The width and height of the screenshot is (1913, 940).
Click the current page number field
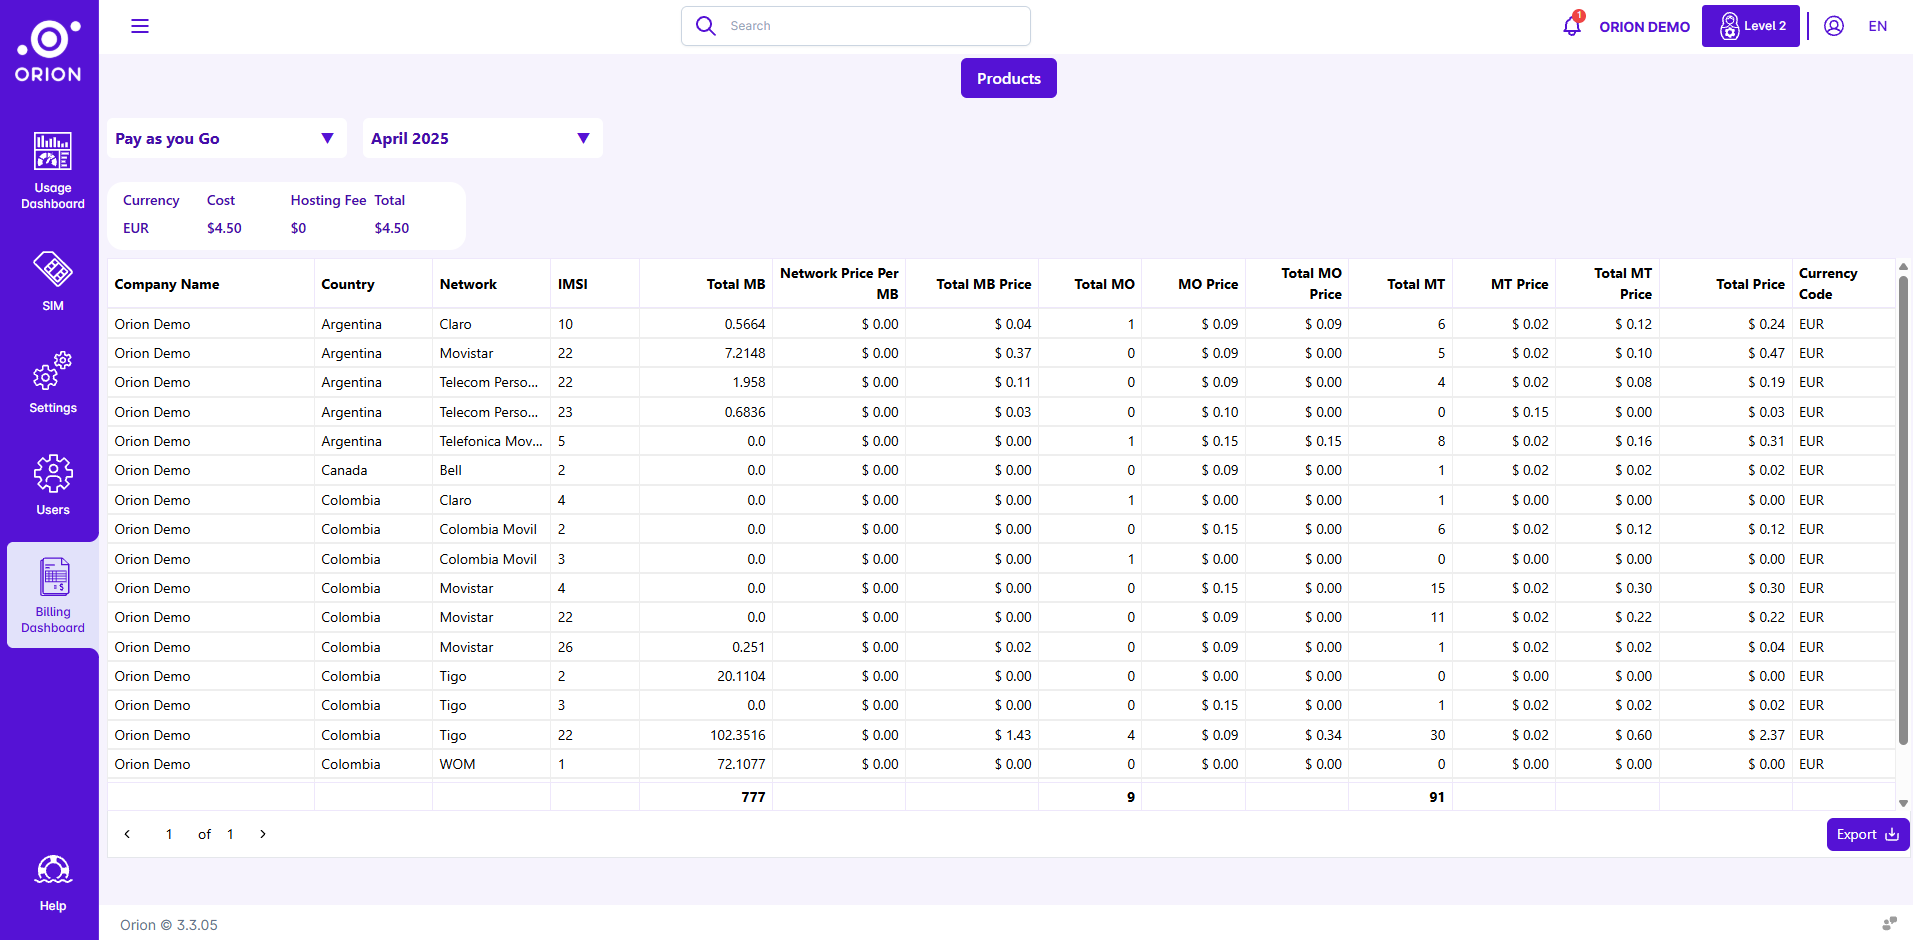coord(169,834)
